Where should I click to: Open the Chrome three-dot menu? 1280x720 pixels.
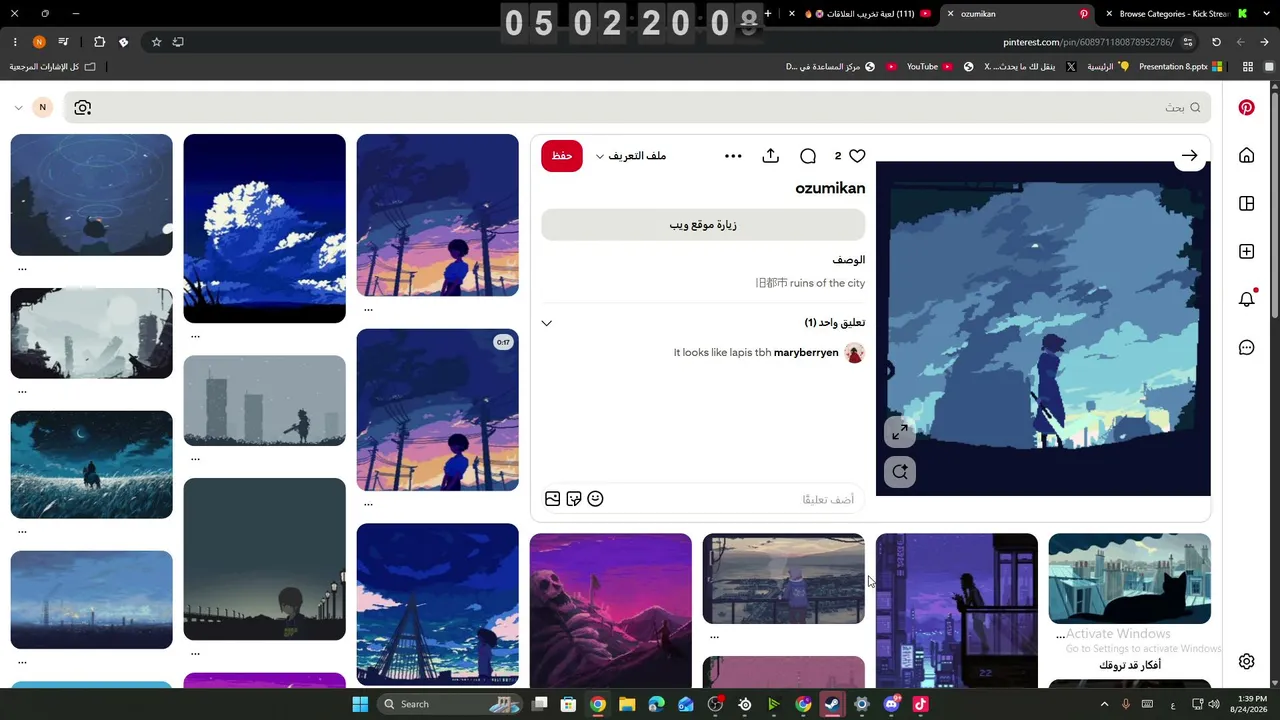(x=15, y=42)
